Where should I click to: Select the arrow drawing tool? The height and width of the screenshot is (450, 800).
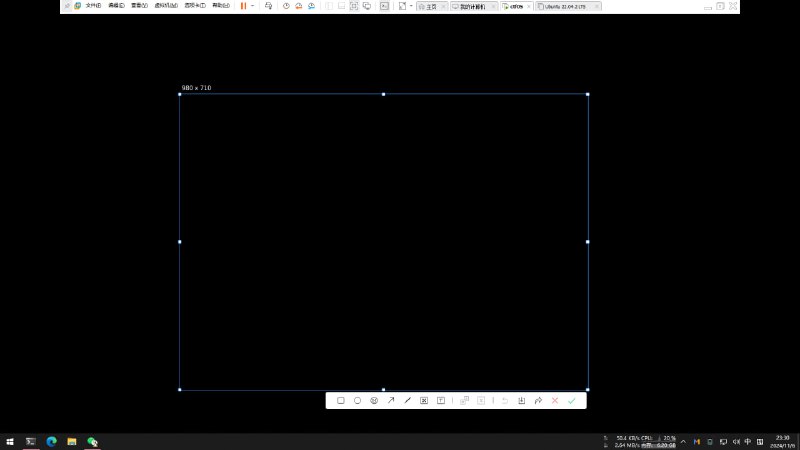coord(391,401)
